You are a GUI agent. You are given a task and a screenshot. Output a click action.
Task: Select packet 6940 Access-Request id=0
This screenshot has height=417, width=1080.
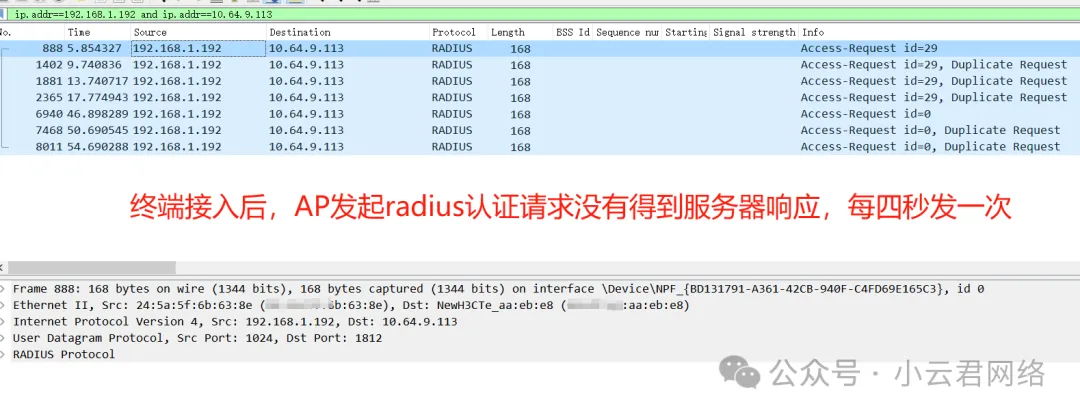pos(400,114)
